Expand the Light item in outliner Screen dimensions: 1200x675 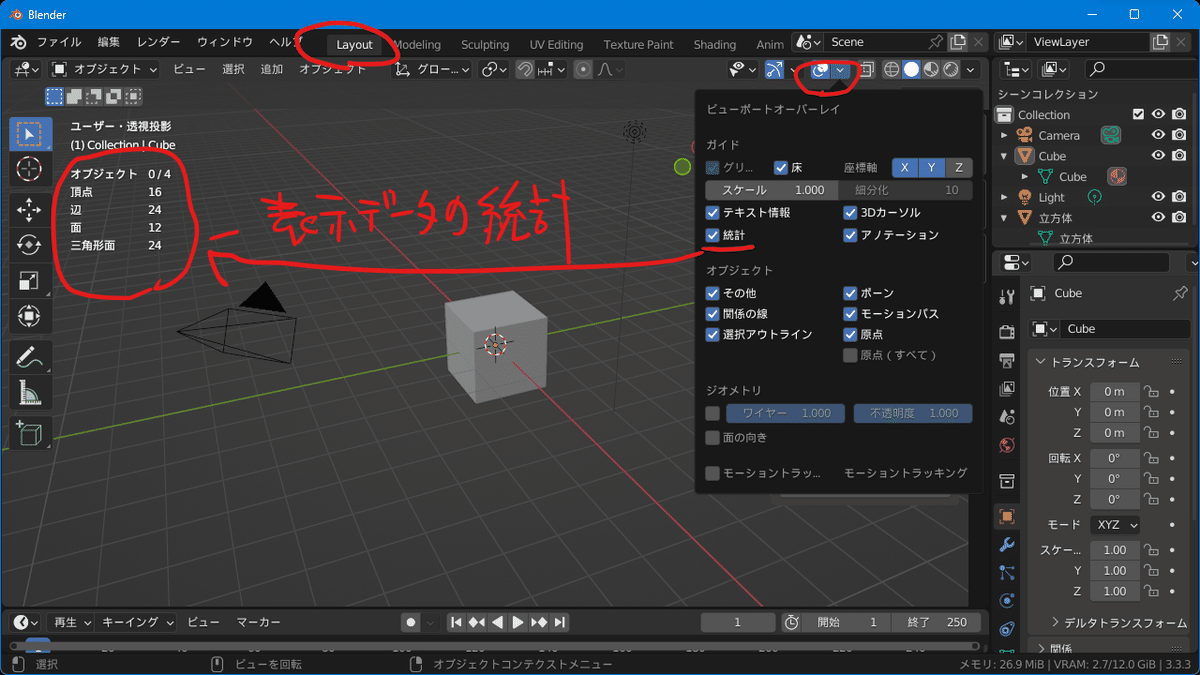tap(1005, 197)
